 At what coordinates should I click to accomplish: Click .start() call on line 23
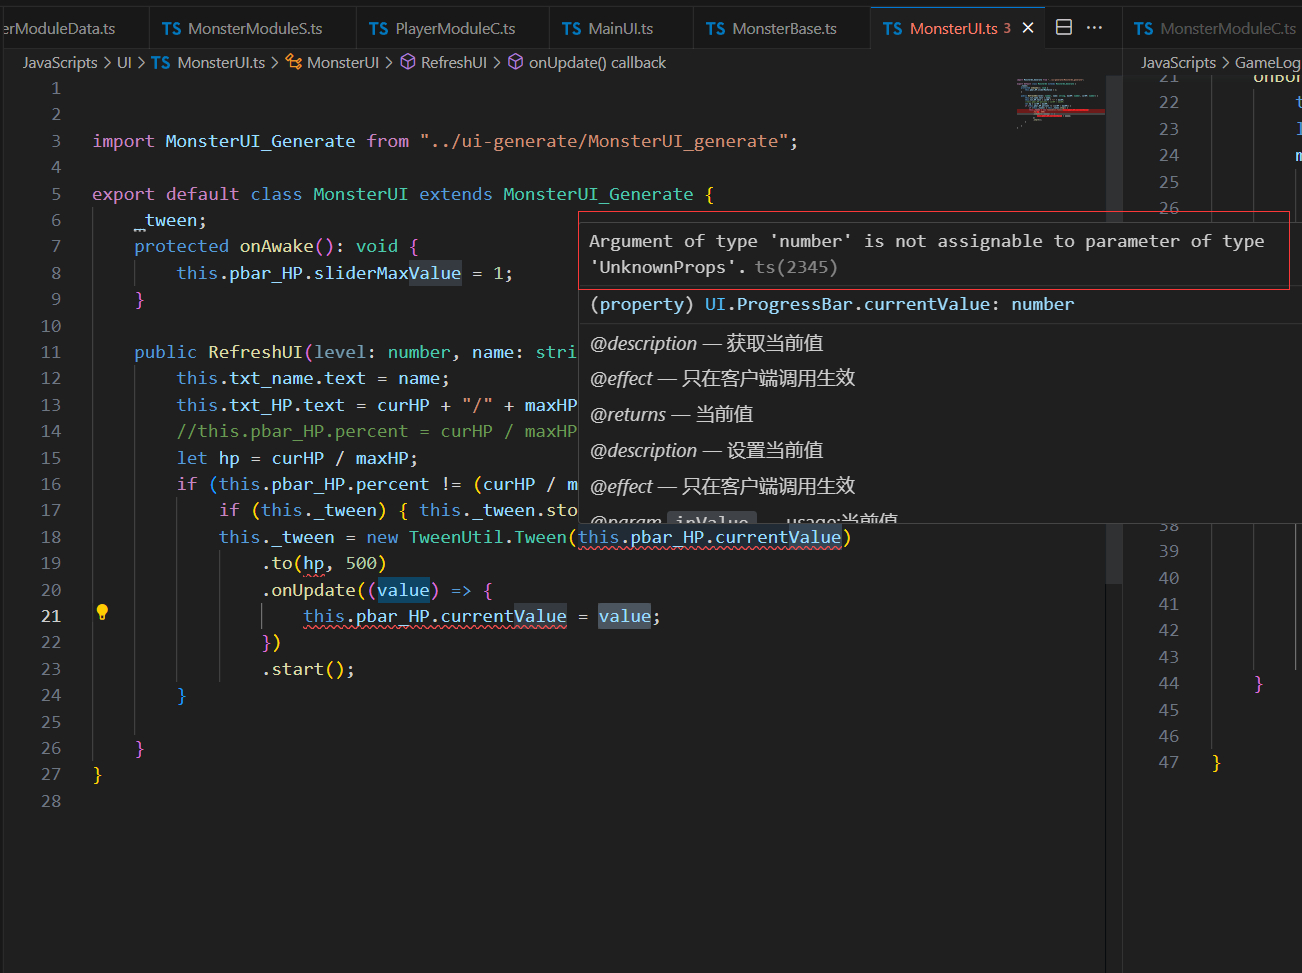pyautogui.click(x=308, y=669)
